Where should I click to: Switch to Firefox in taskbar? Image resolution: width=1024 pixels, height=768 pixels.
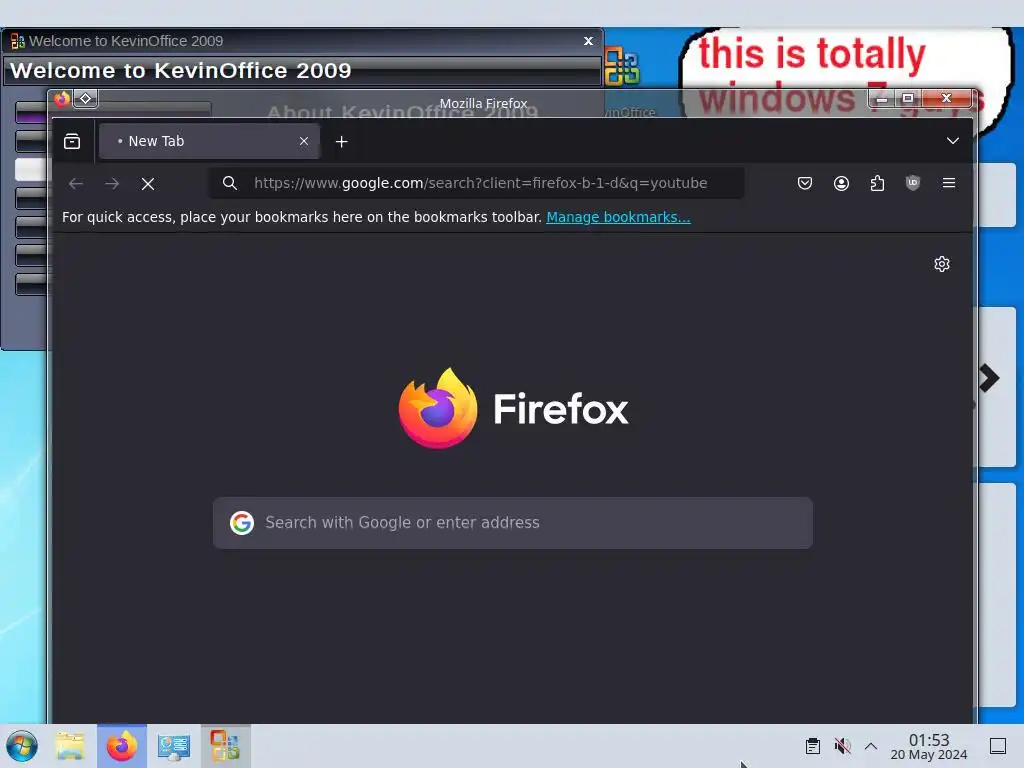[122, 746]
